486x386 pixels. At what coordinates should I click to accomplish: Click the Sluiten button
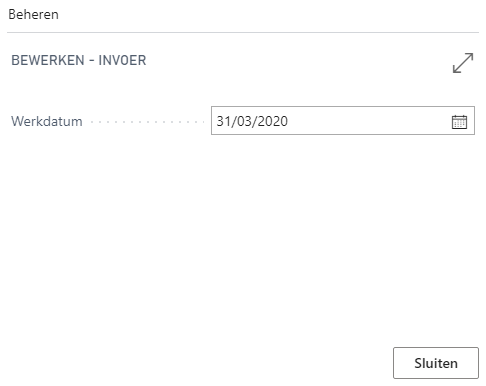point(436,363)
